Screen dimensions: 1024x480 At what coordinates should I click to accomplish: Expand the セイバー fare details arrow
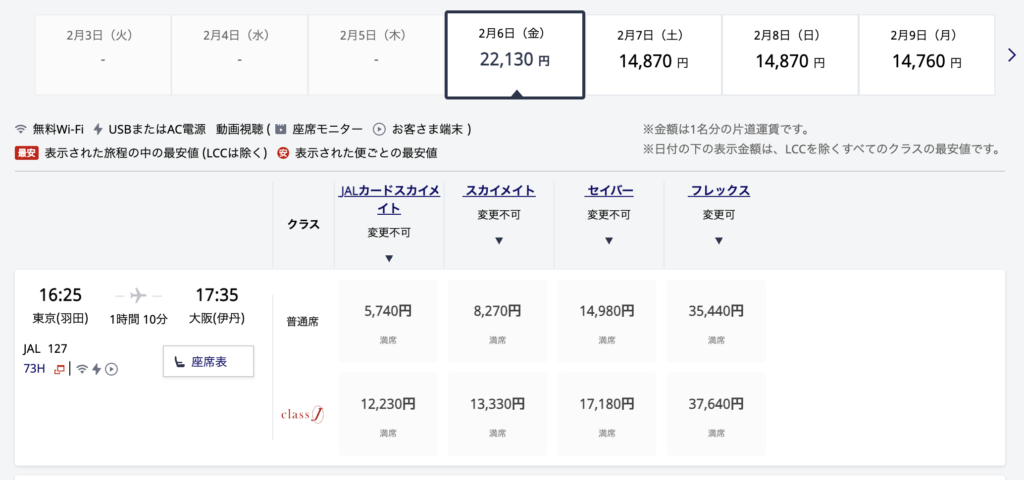click(x=609, y=241)
